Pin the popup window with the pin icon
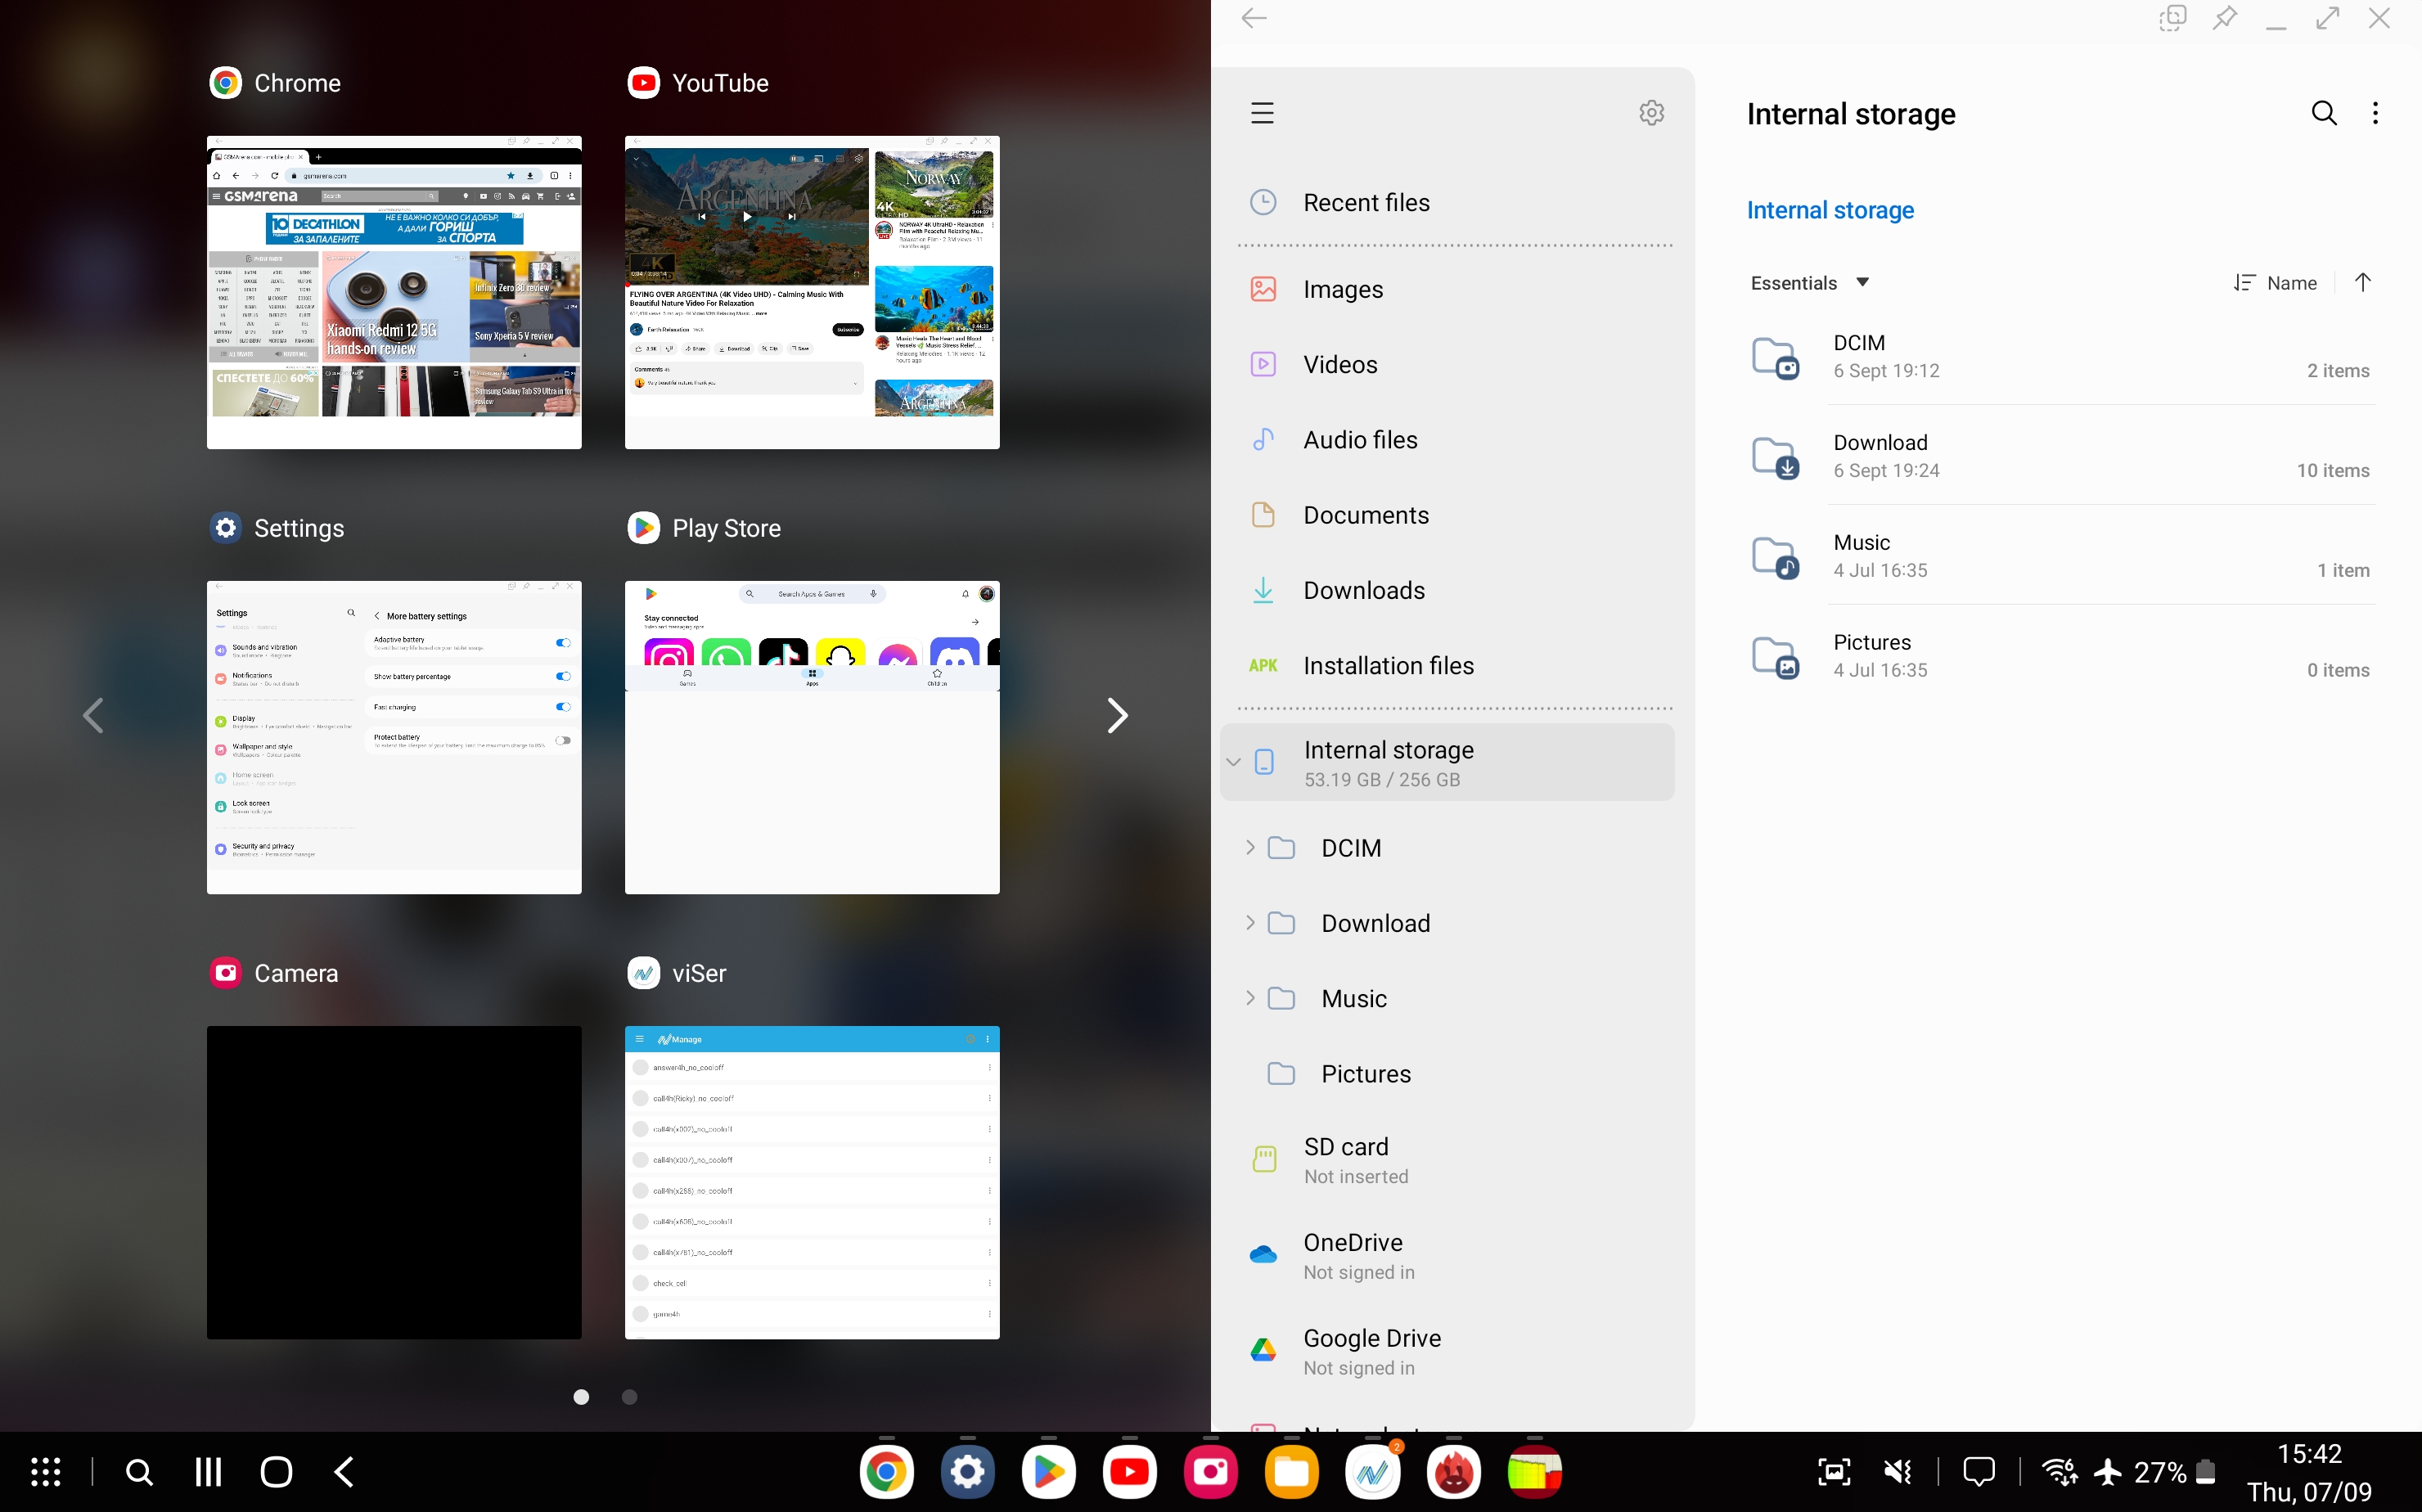2422x1512 pixels. [x=2224, y=18]
